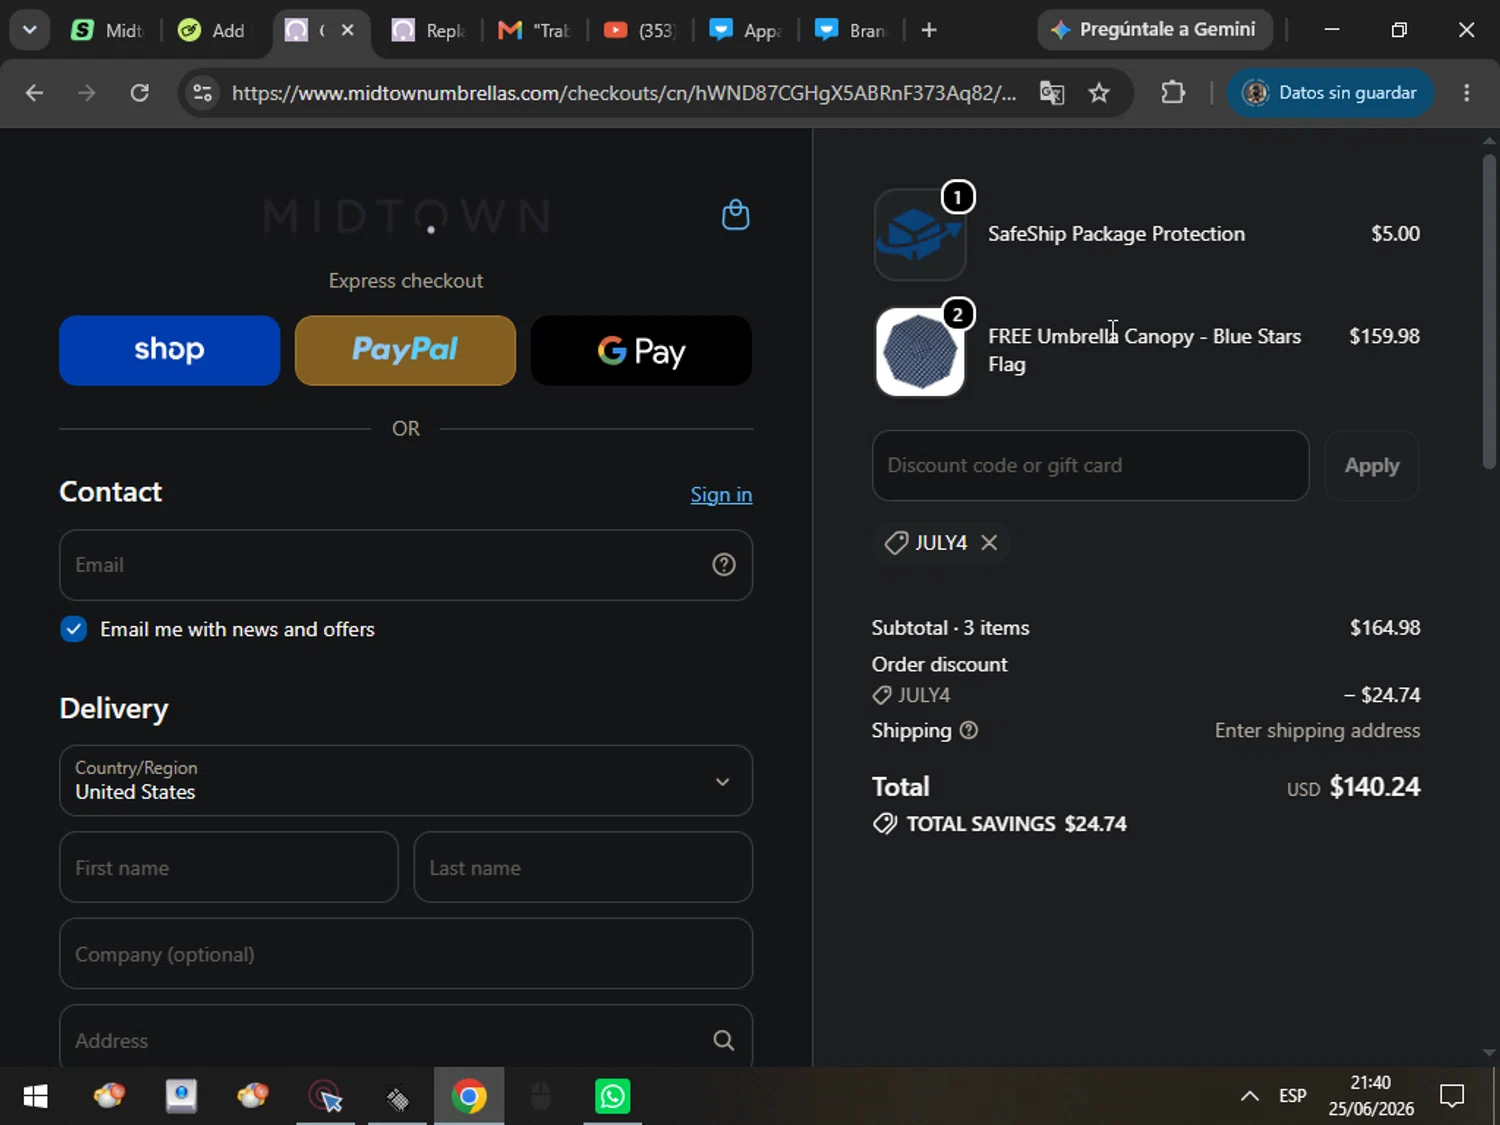Screen dimensions: 1500x1125
Task: Click the shipping info question mark icon
Action: pos(968,730)
